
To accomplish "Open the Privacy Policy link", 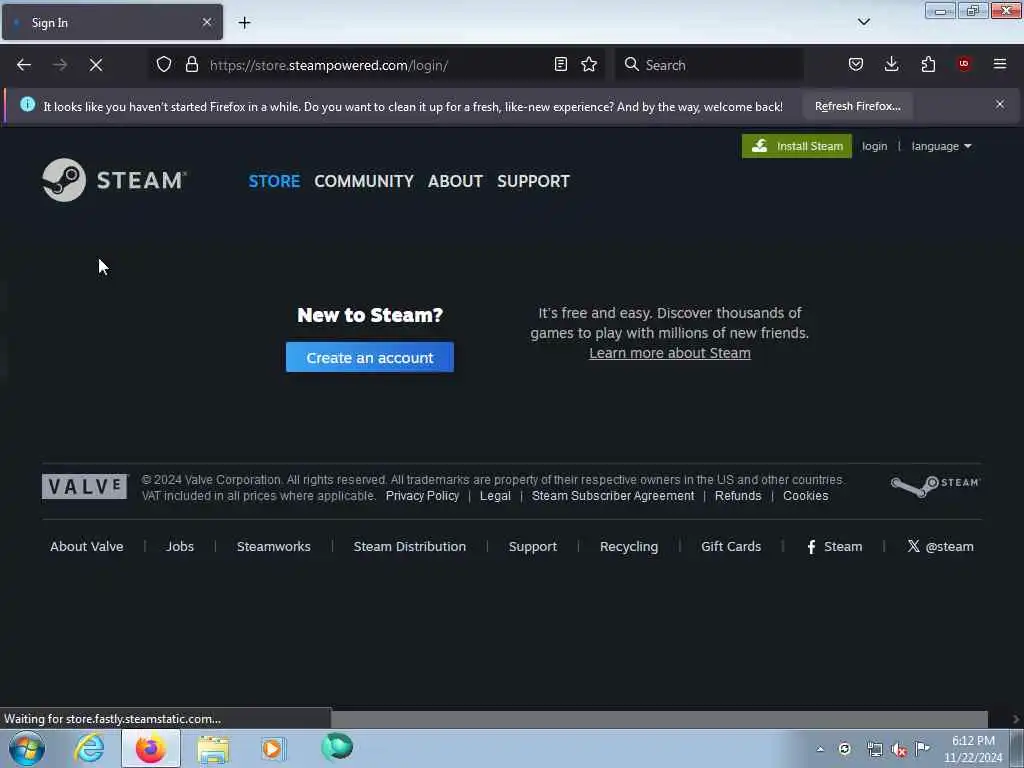I will pyautogui.click(x=423, y=496).
